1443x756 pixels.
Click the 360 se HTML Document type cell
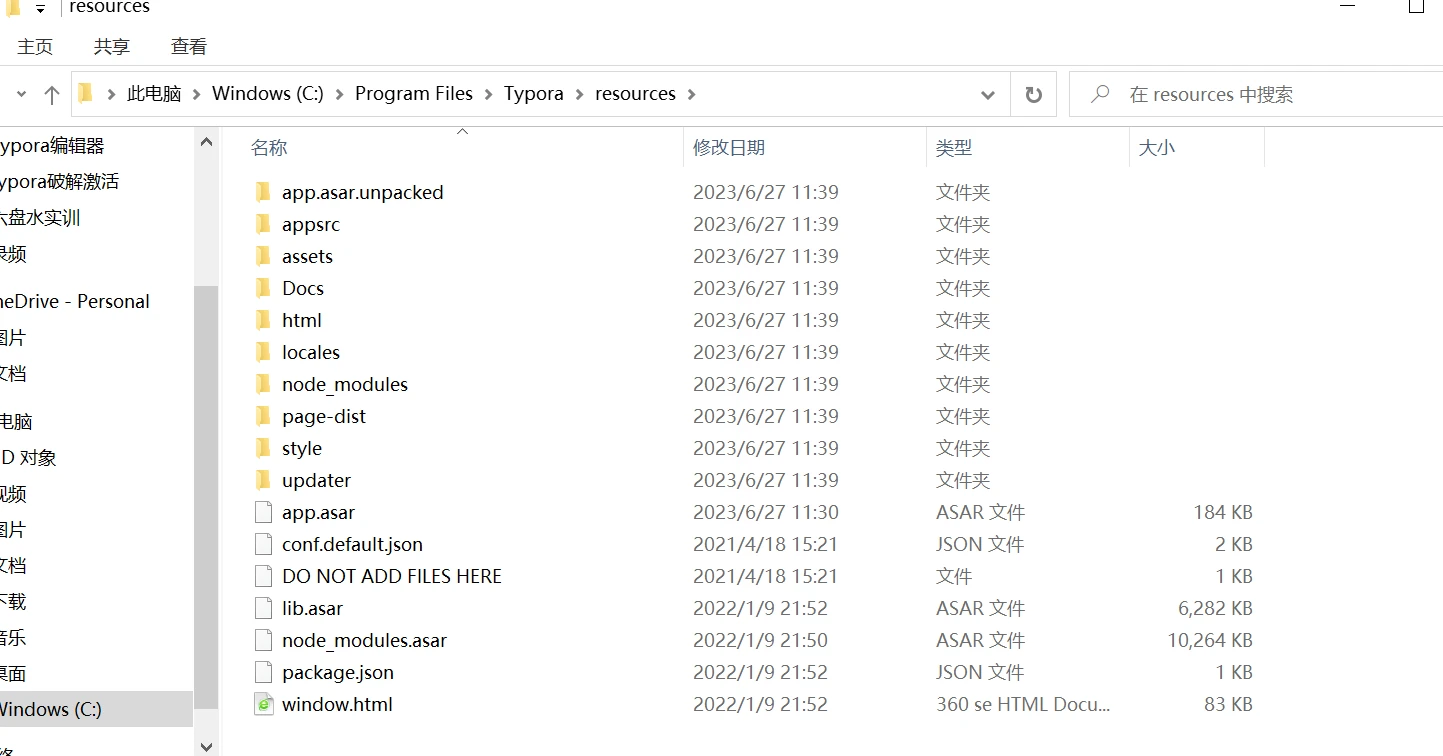pyautogui.click(x=1023, y=704)
